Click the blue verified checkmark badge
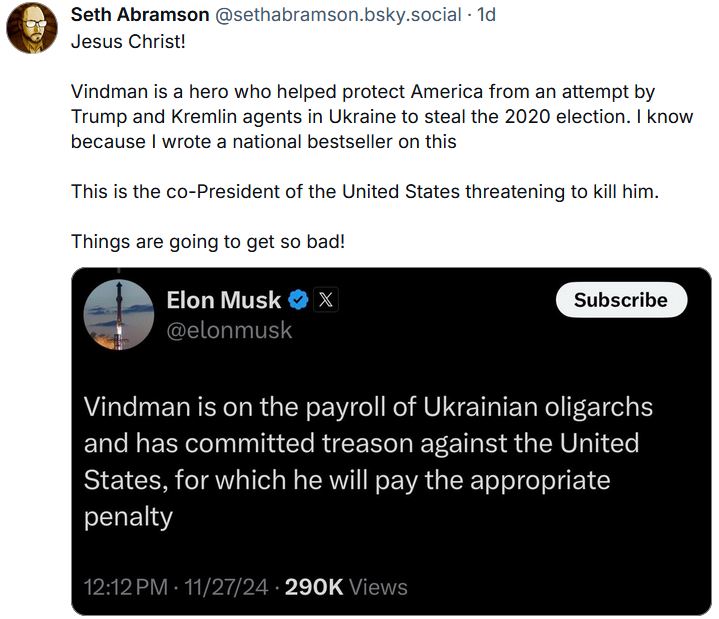Image resolution: width=719 pixels, height=619 pixels. click(x=298, y=299)
